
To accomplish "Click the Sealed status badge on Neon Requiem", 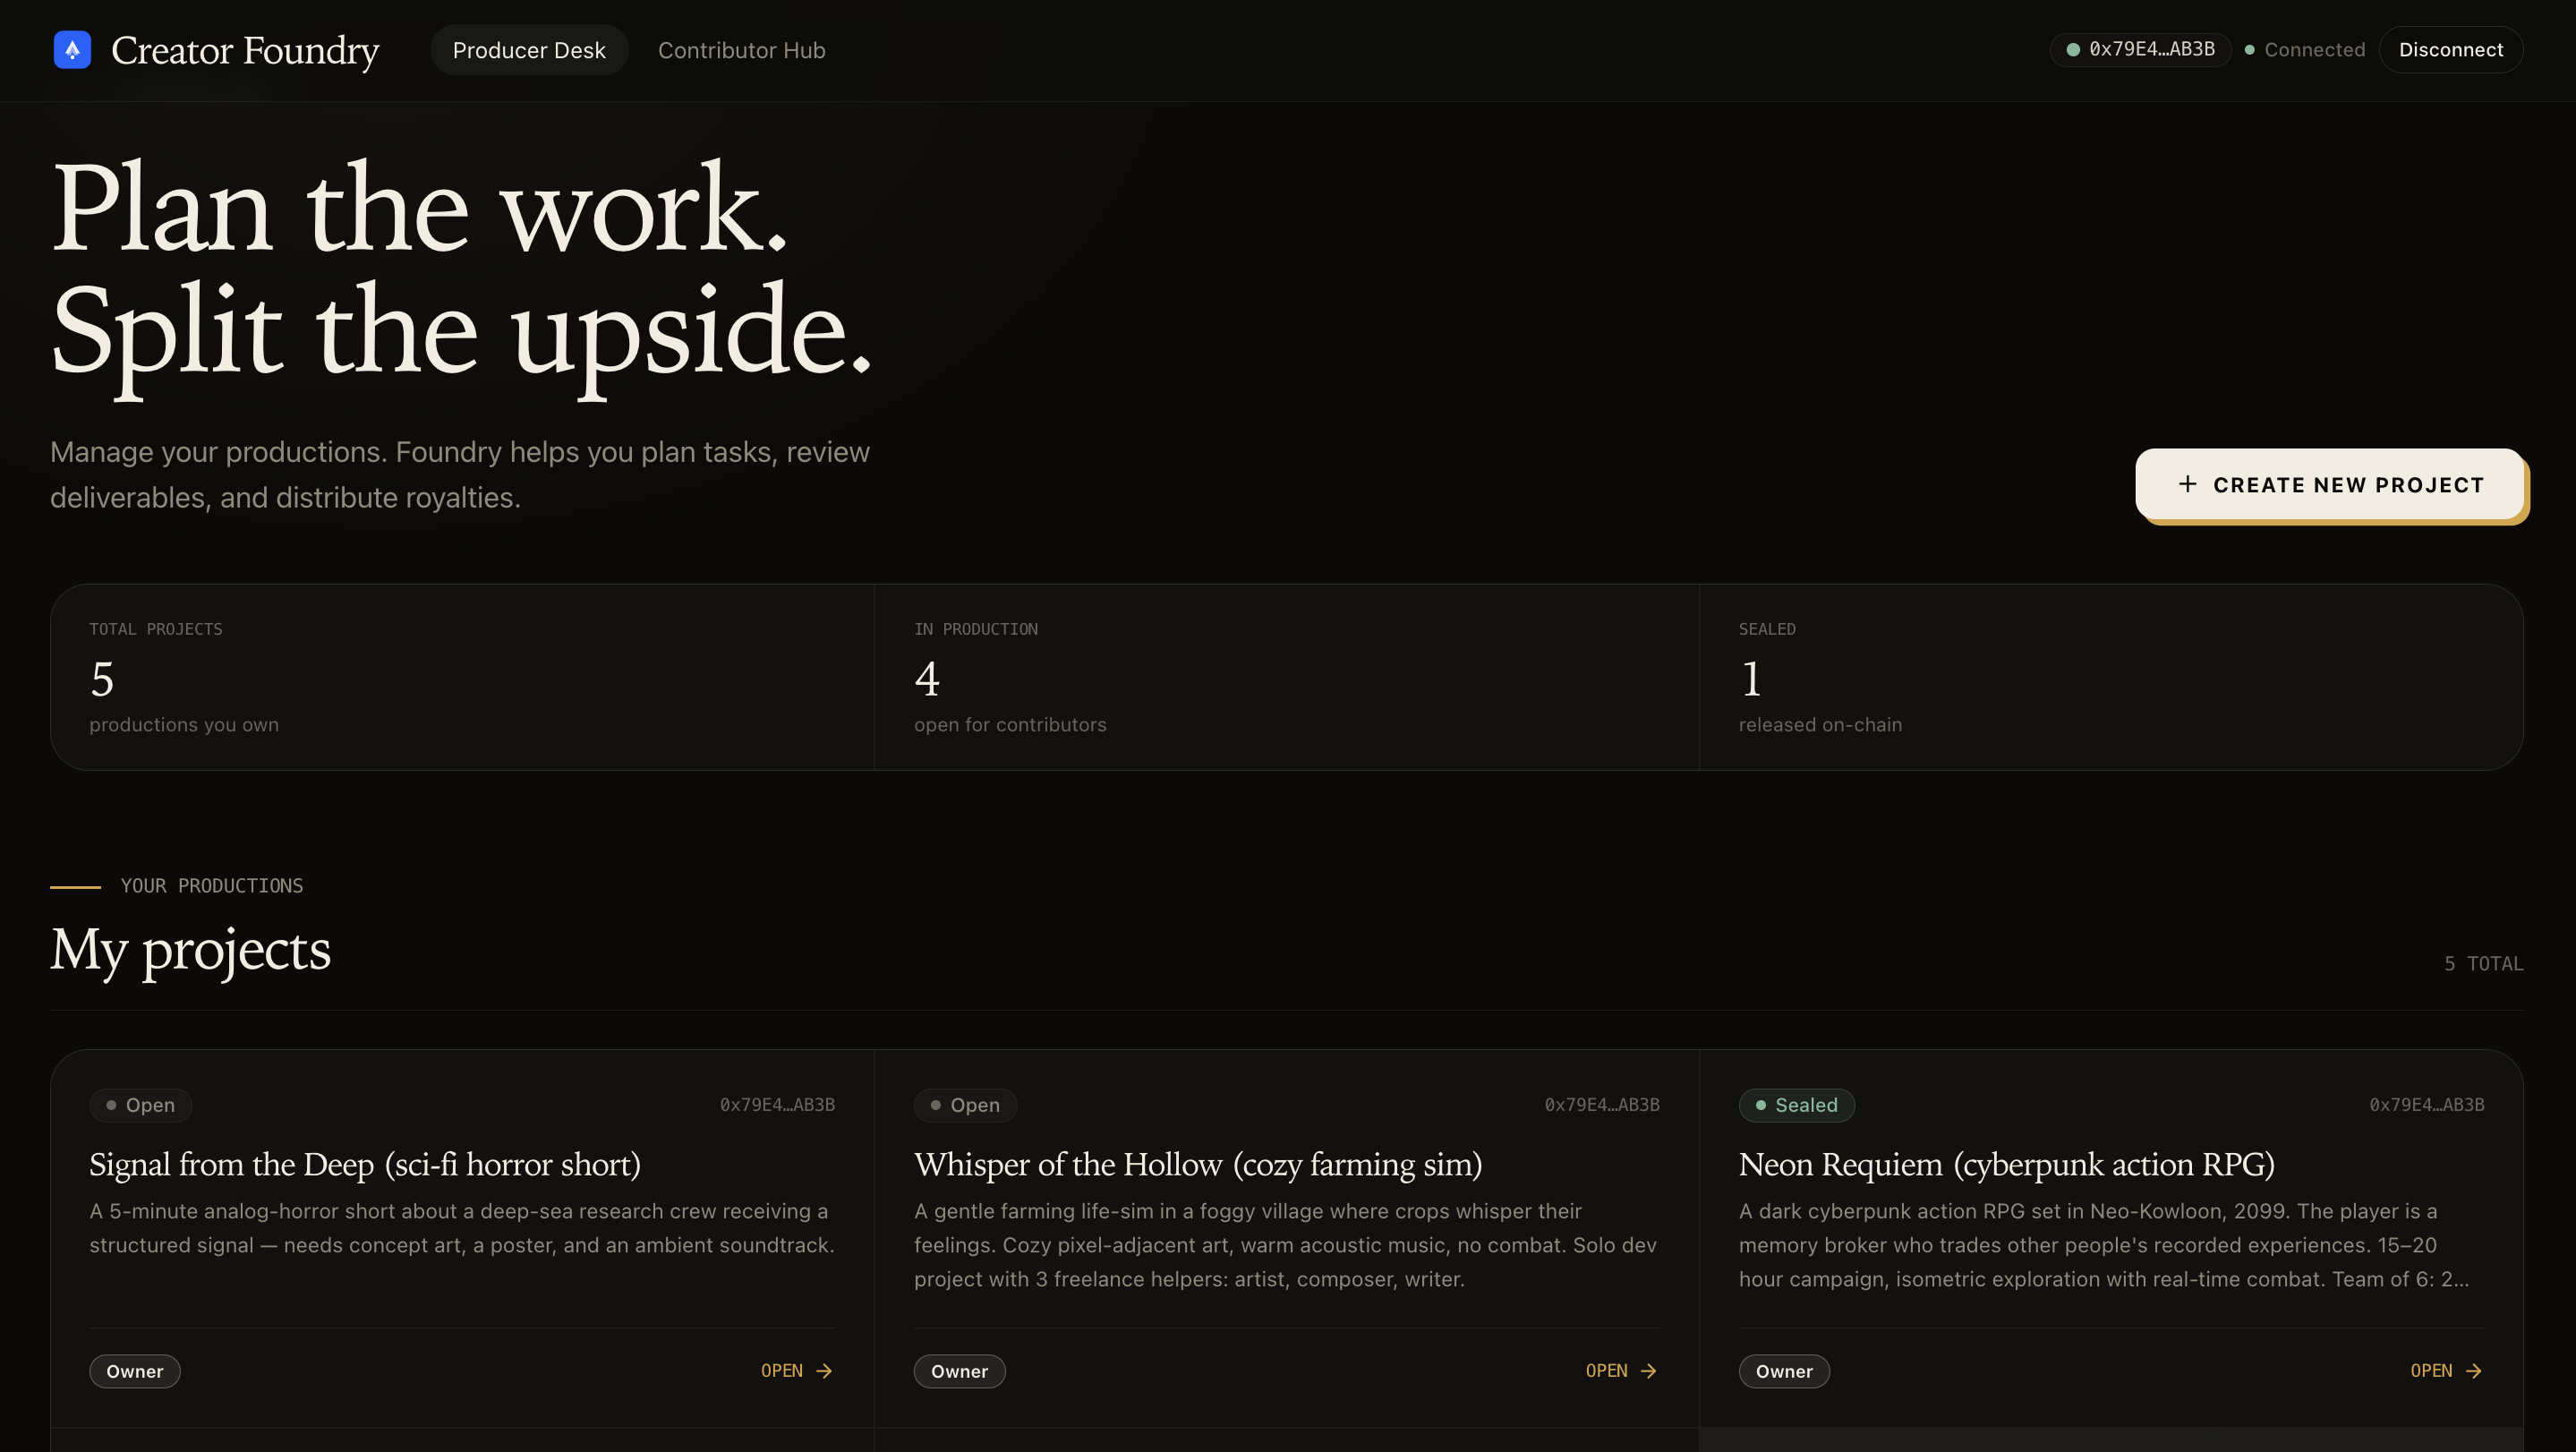I will pyautogui.click(x=1796, y=1105).
